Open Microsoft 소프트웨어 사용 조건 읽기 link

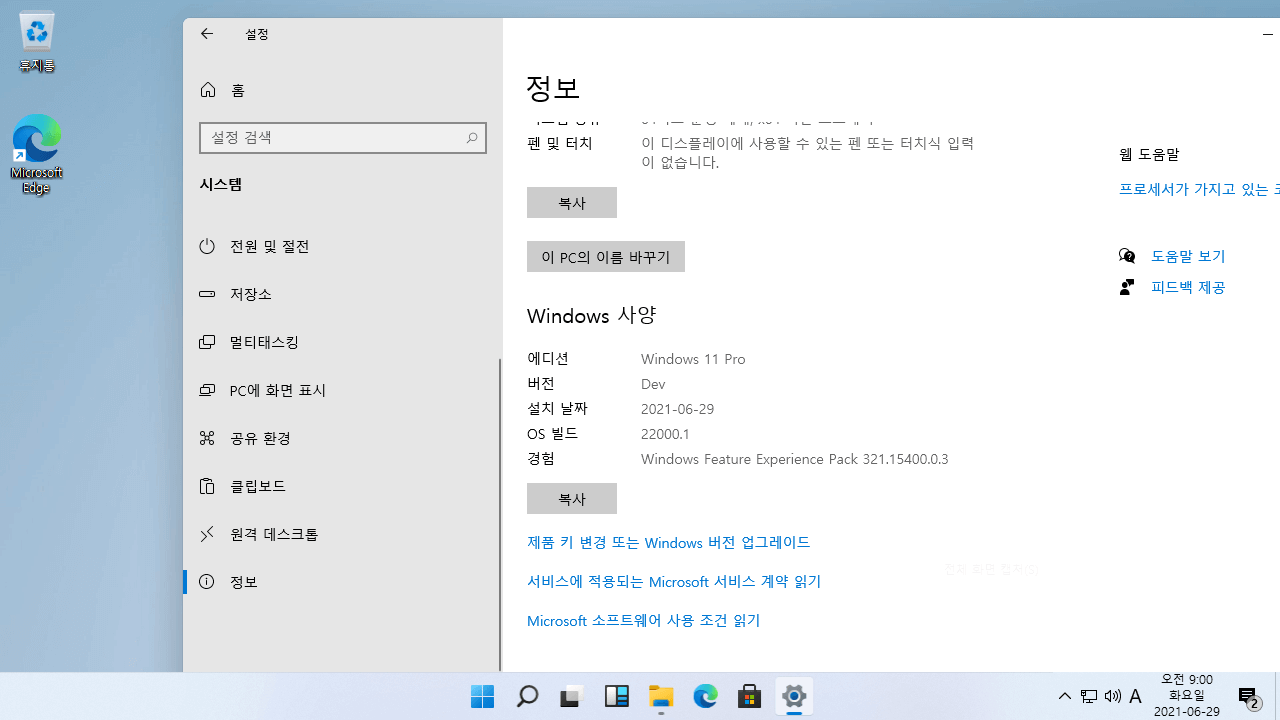pyautogui.click(x=644, y=620)
